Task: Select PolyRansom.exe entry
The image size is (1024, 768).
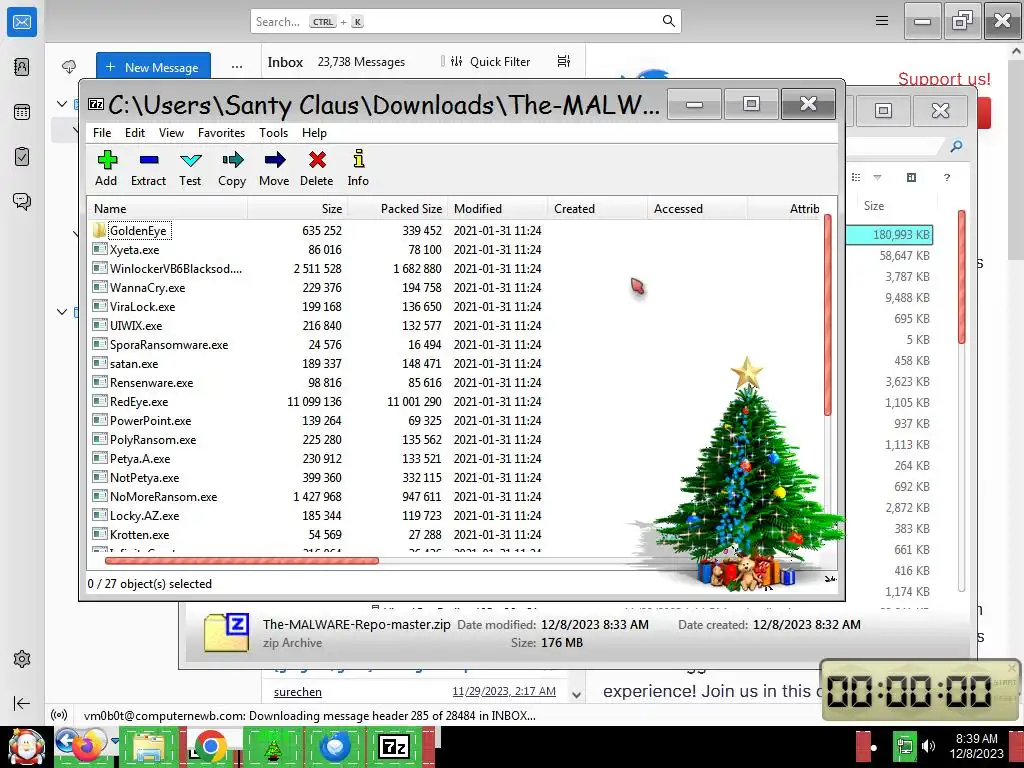Action: tap(153, 439)
